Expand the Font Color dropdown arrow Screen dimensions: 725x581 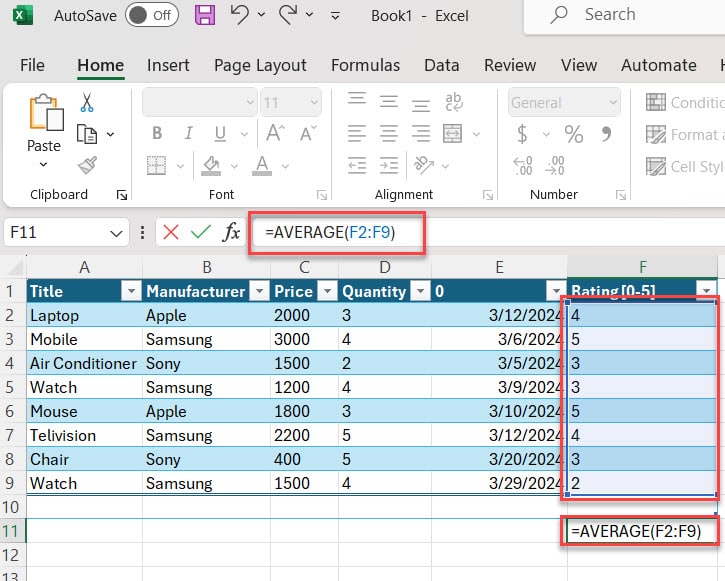pyautogui.click(x=285, y=166)
